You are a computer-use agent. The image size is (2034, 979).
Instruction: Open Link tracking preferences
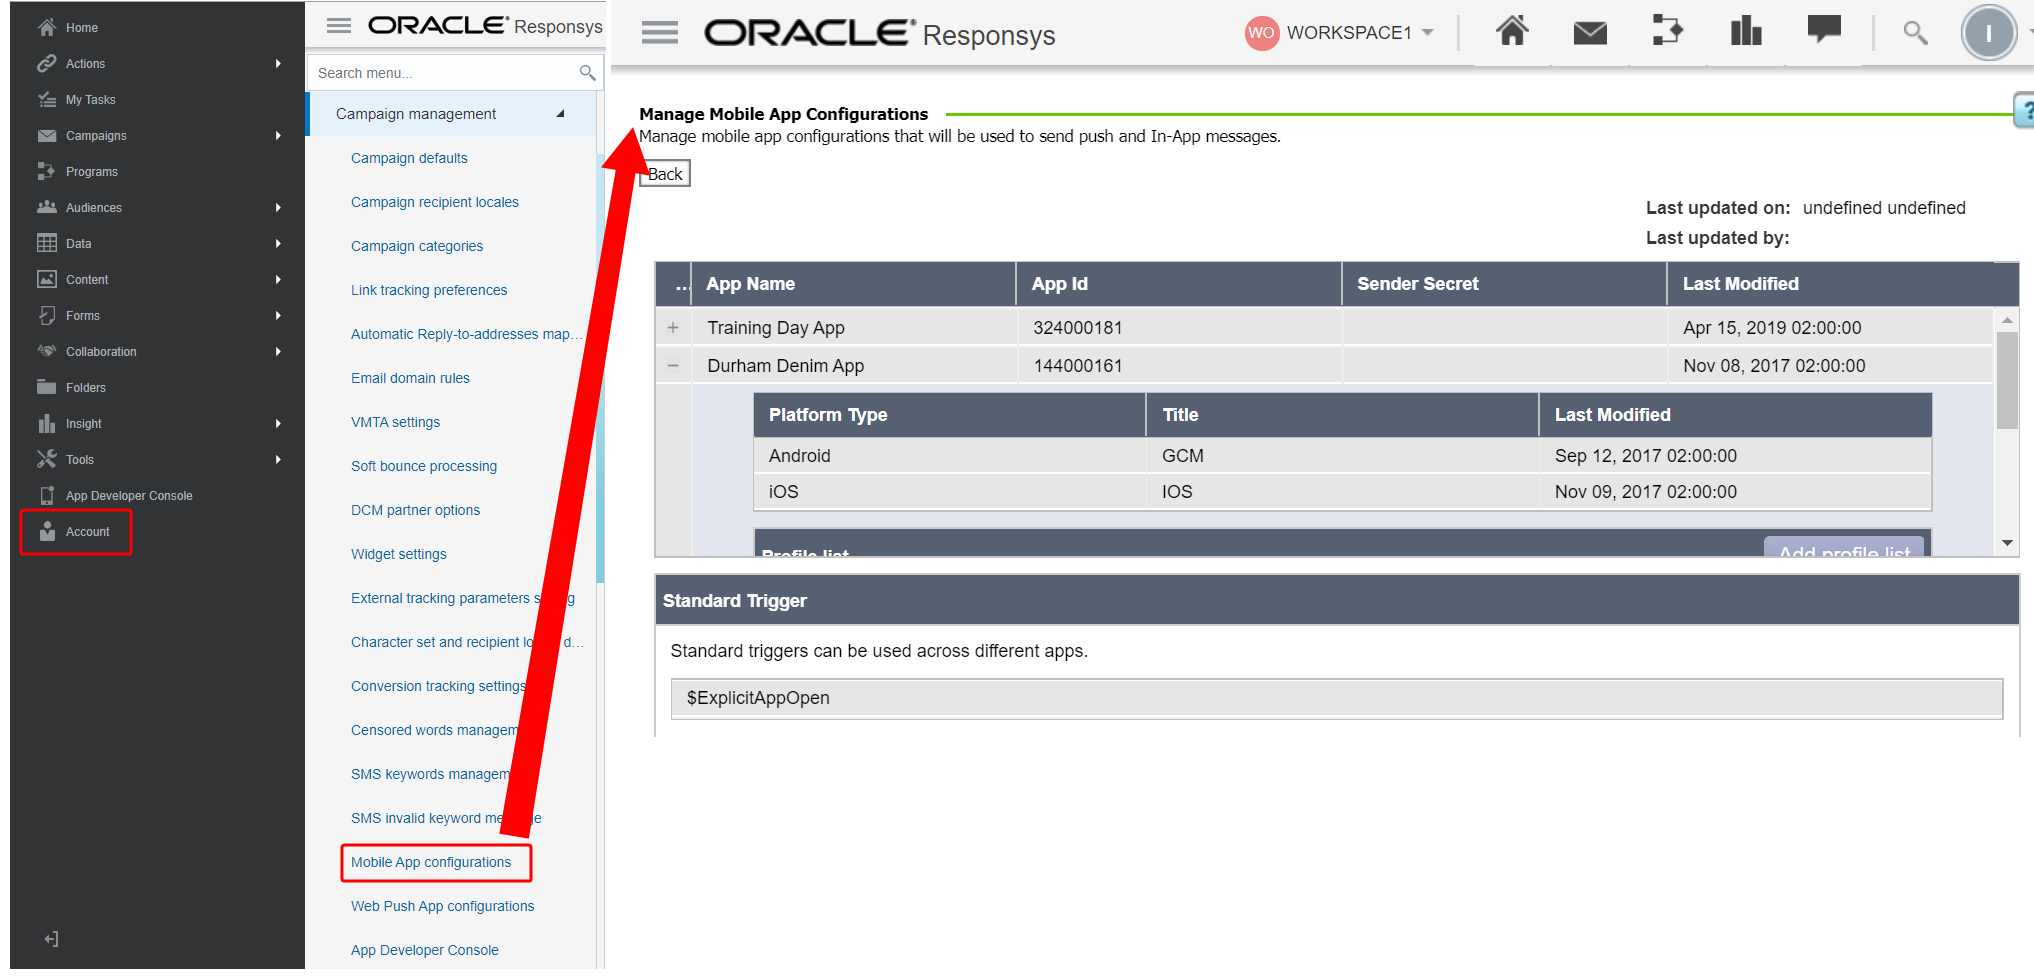(429, 290)
